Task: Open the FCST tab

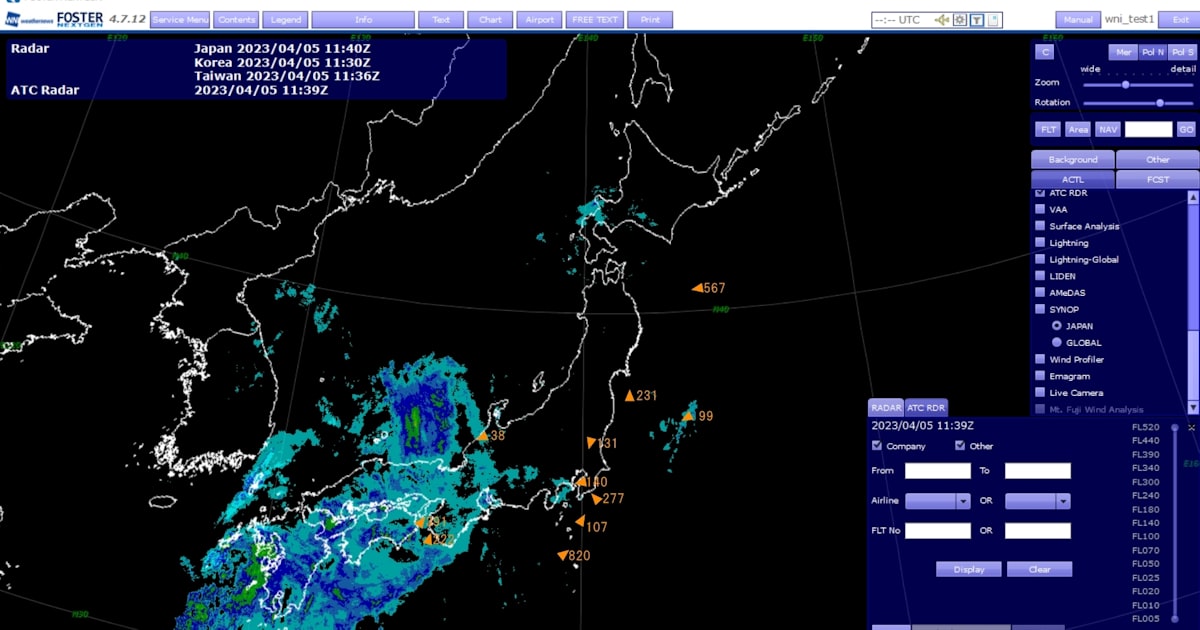Action: pyautogui.click(x=1157, y=180)
